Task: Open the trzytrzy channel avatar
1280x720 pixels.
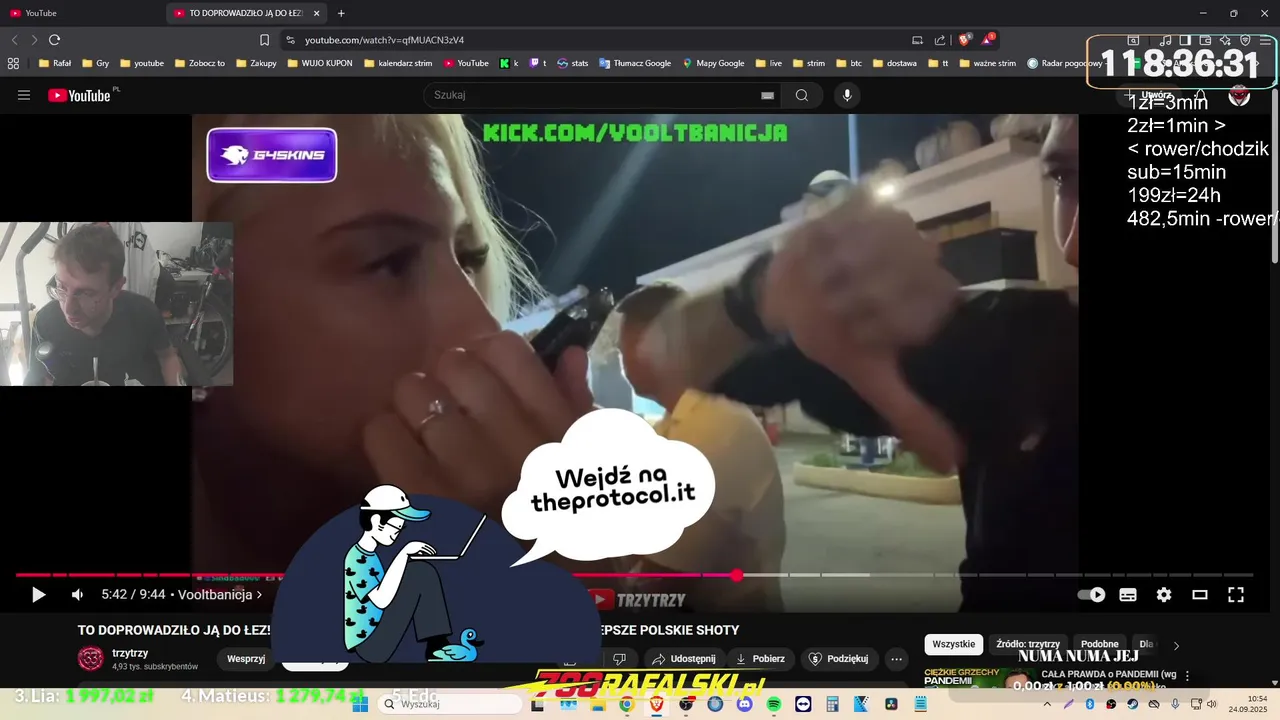Action: [x=91, y=659]
